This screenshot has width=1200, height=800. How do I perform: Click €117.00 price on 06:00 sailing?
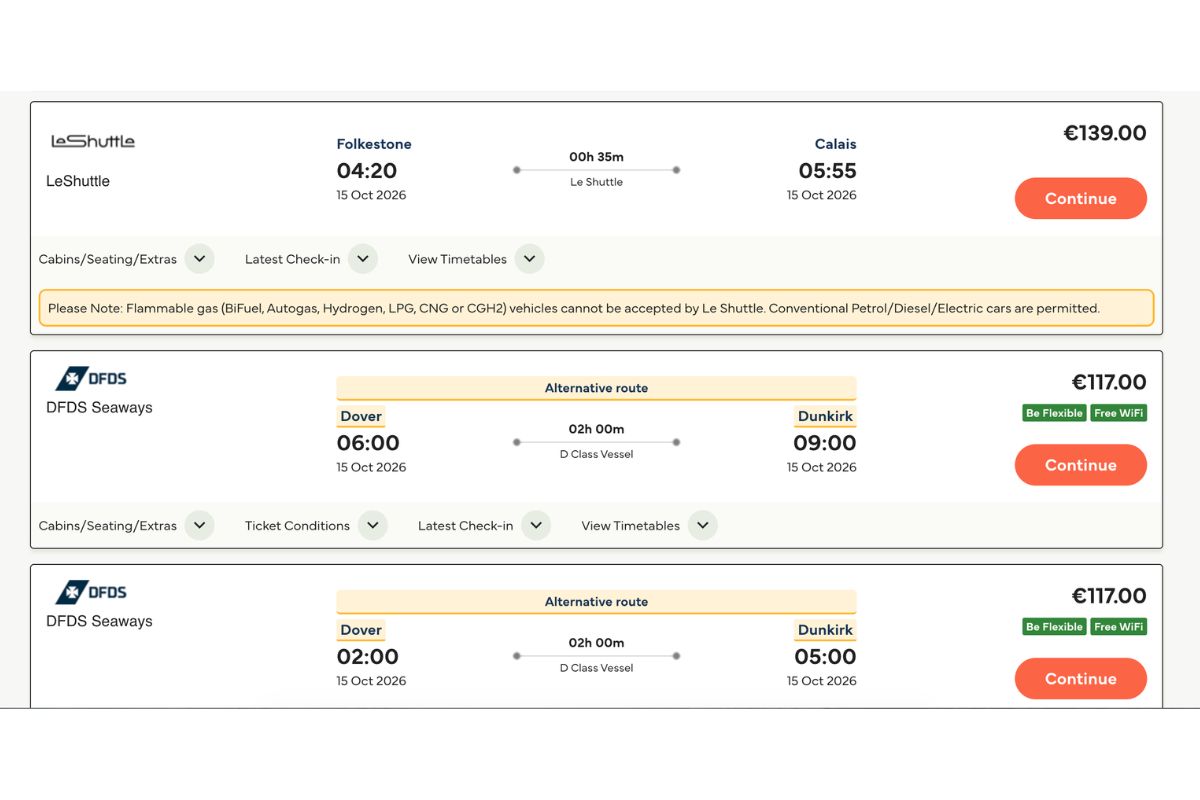1109,382
